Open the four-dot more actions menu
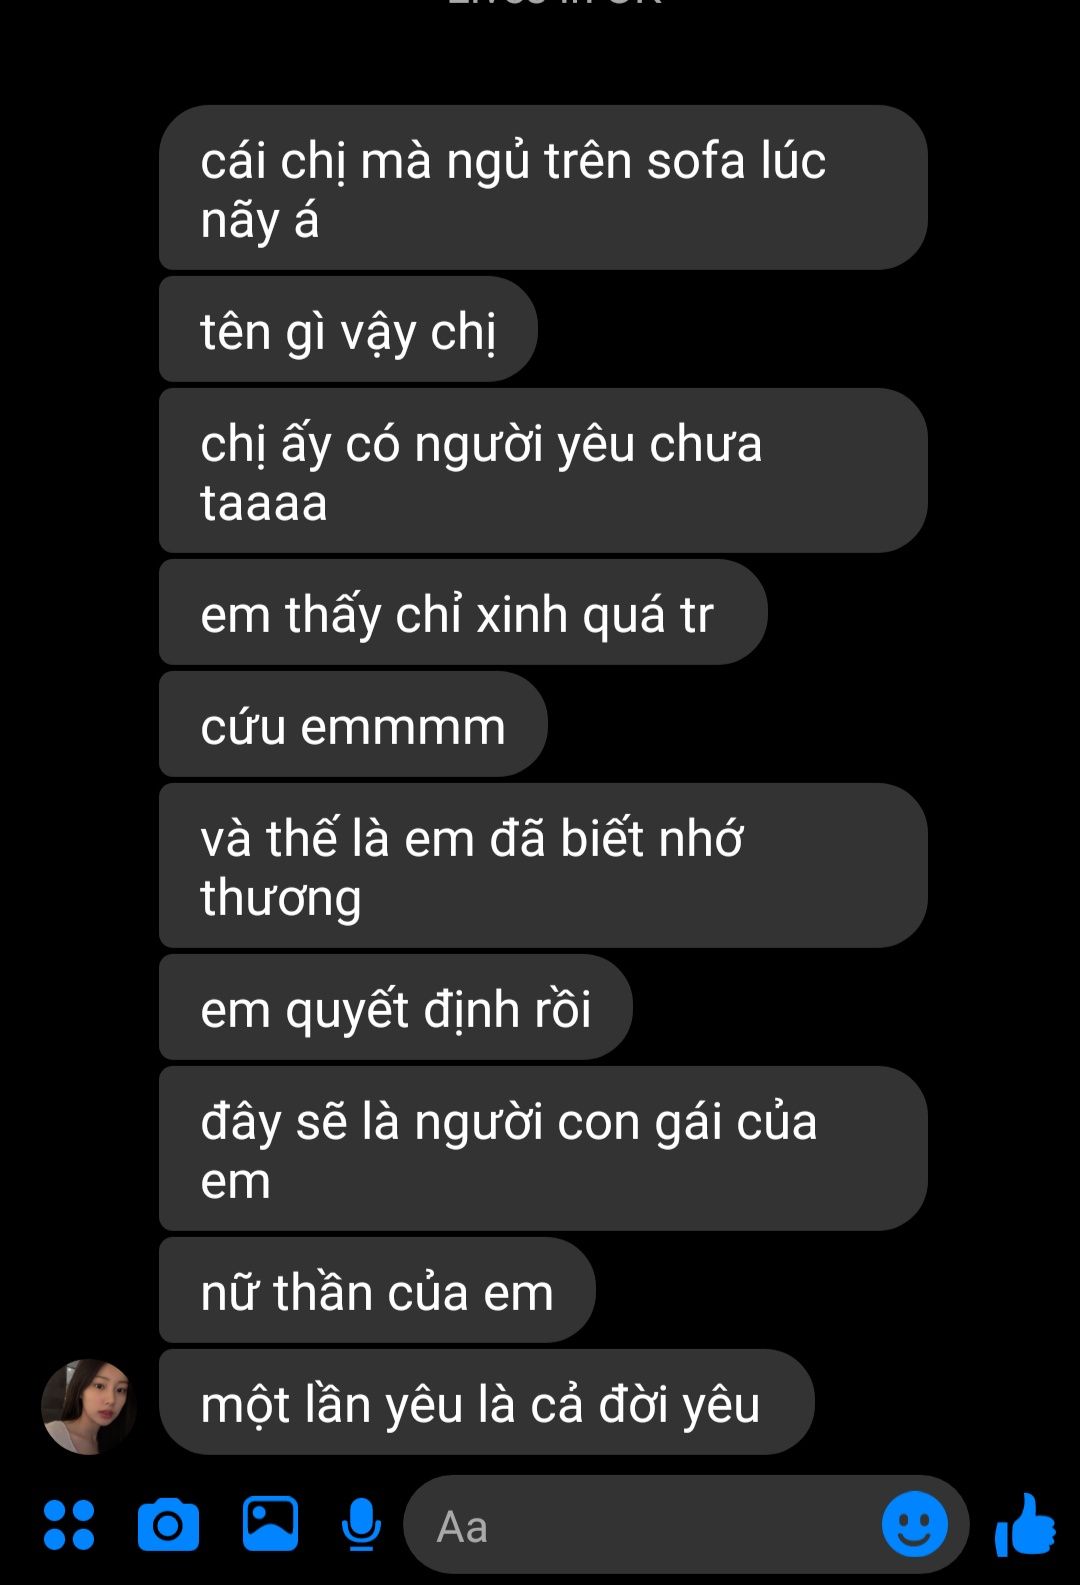The width and height of the screenshot is (1080, 1585). tap(69, 1525)
